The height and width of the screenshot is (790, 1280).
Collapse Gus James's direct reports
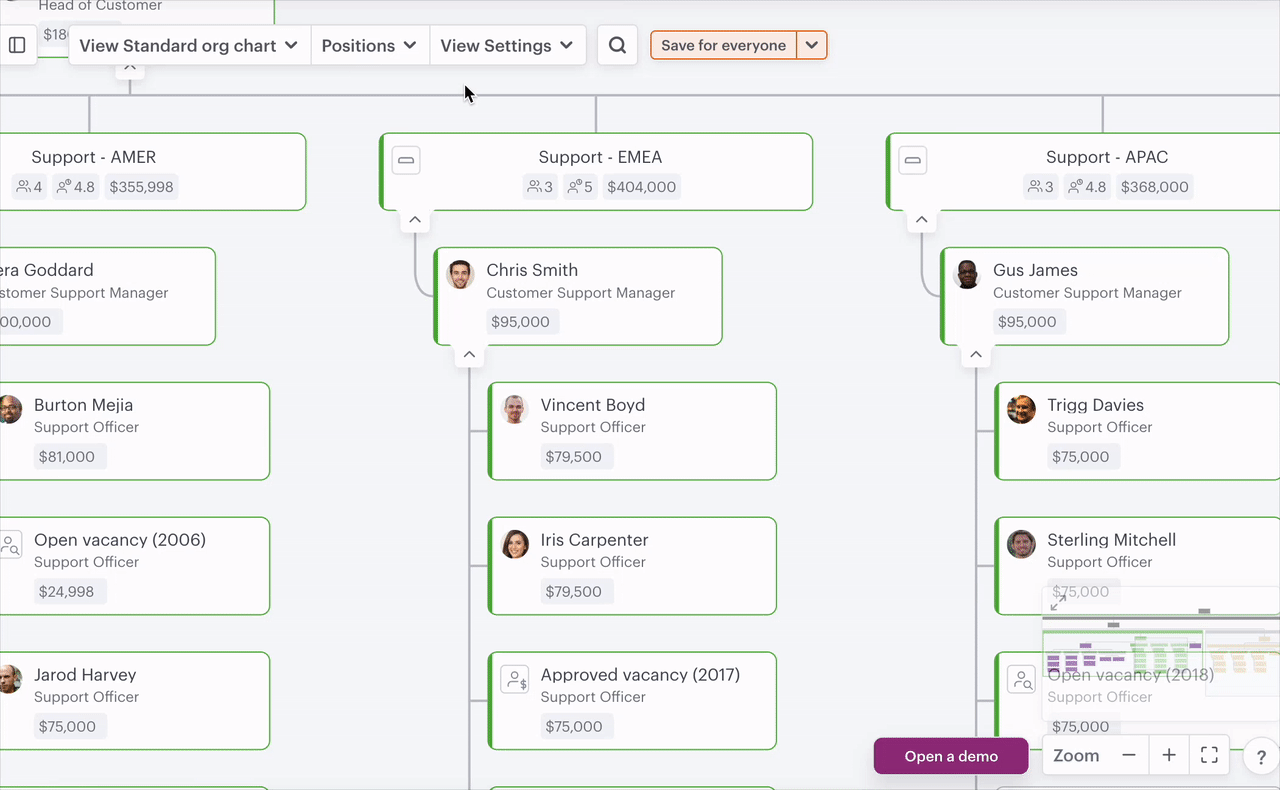tap(976, 355)
